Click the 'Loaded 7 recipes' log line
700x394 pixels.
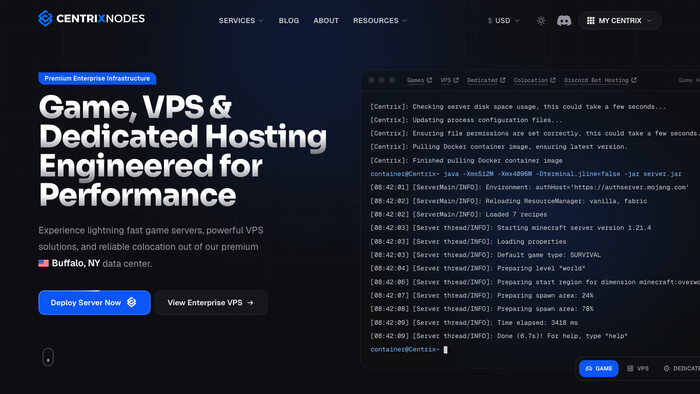(x=458, y=215)
